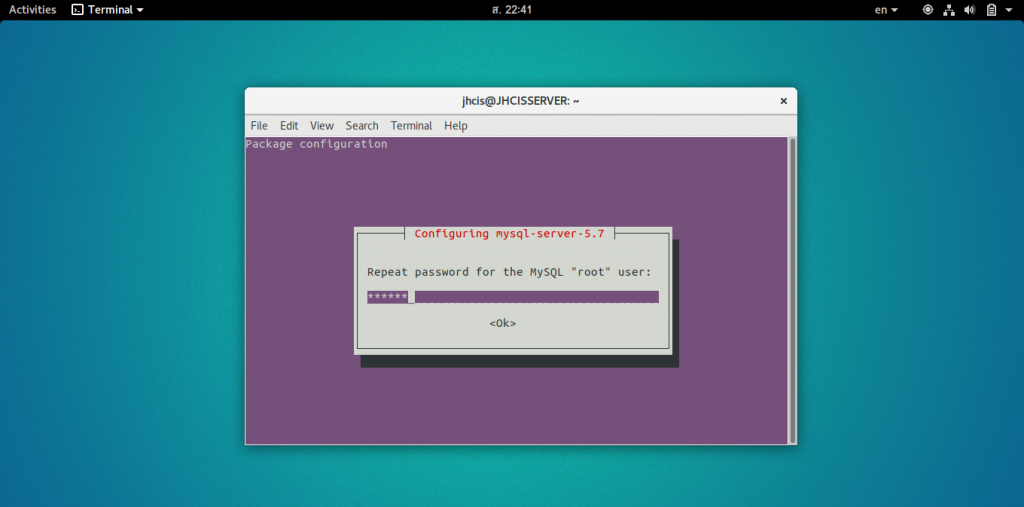Viewport: 1024px width, 507px height.
Task: Open the system menu arrow
Action: tap(1010, 10)
